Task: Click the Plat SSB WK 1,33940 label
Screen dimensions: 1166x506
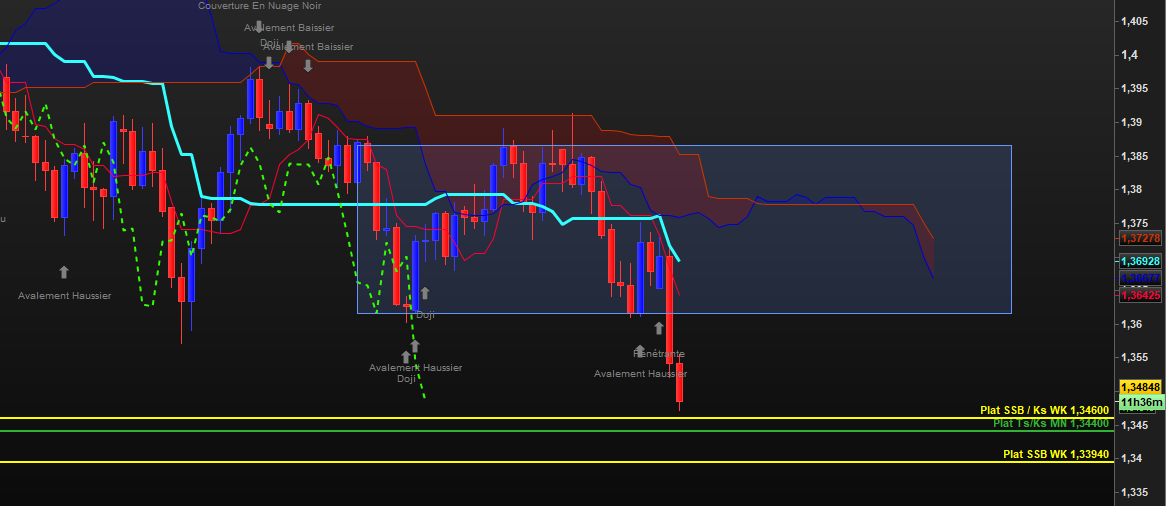Action: [1056, 454]
